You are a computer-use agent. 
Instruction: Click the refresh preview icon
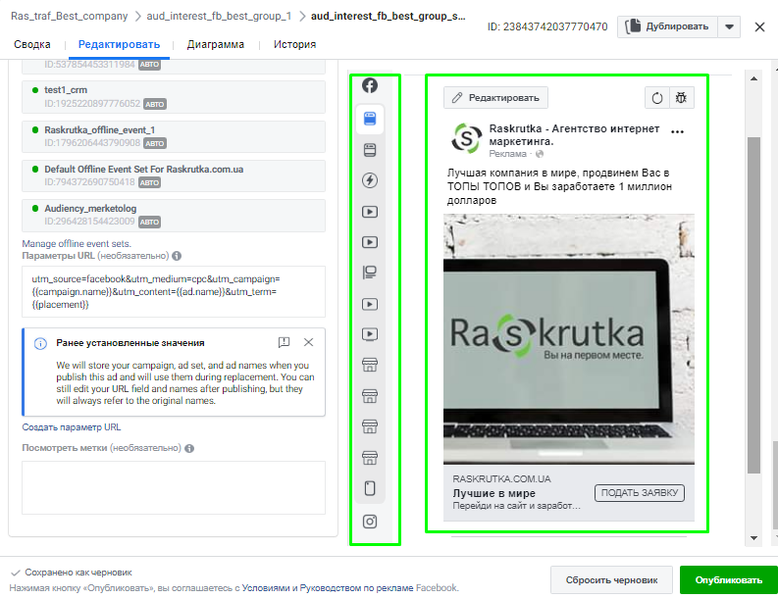point(657,98)
